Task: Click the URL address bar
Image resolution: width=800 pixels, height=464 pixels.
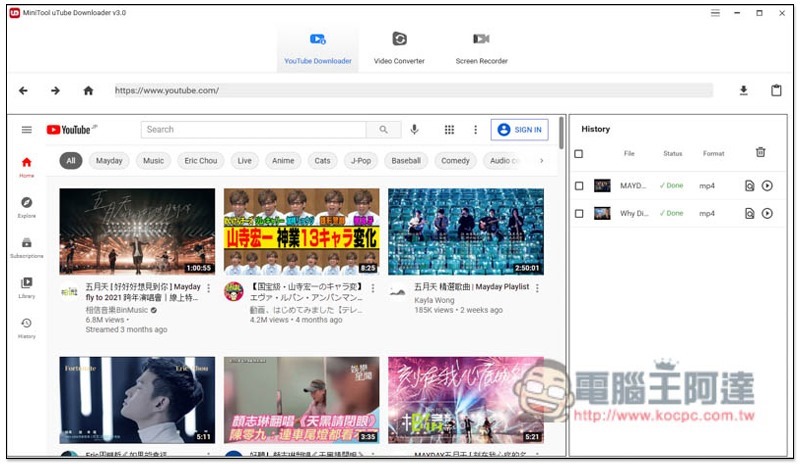Action: point(413,90)
